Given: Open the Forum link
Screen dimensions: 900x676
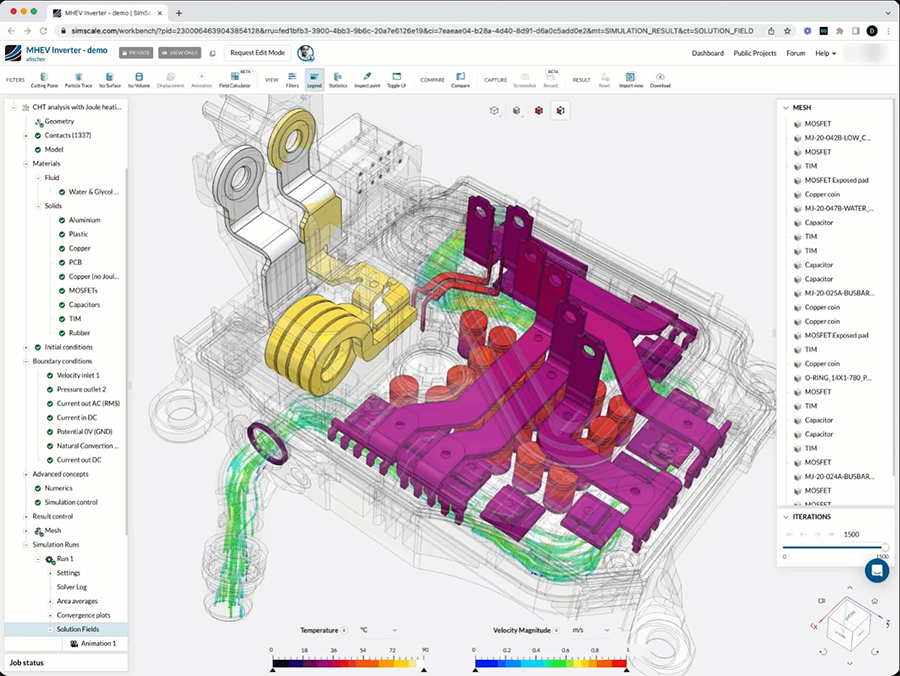Looking at the screenshot, I should click(796, 53).
